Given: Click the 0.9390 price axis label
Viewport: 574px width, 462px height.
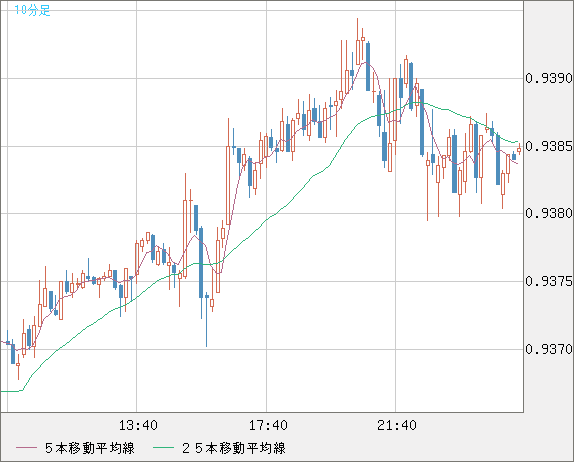Looking at the screenshot, I should click(548, 78).
